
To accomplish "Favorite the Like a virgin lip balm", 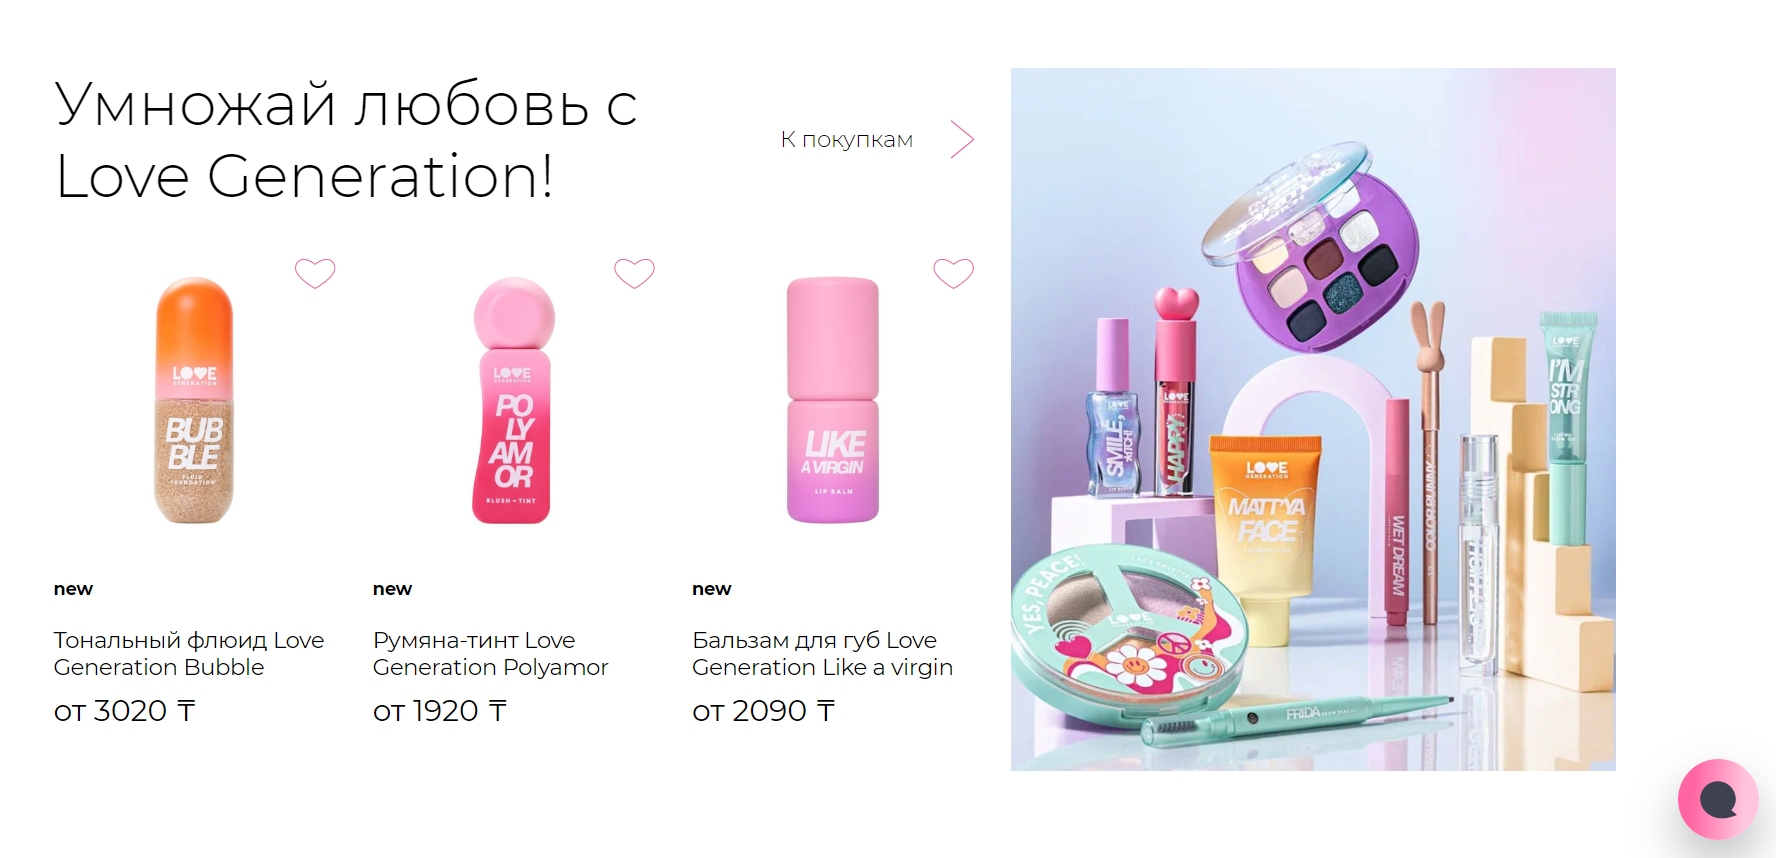I will pyautogui.click(x=953, y=273).
